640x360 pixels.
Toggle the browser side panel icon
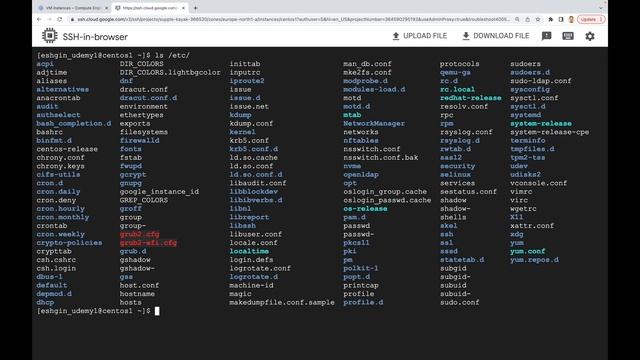click(561, 19)
